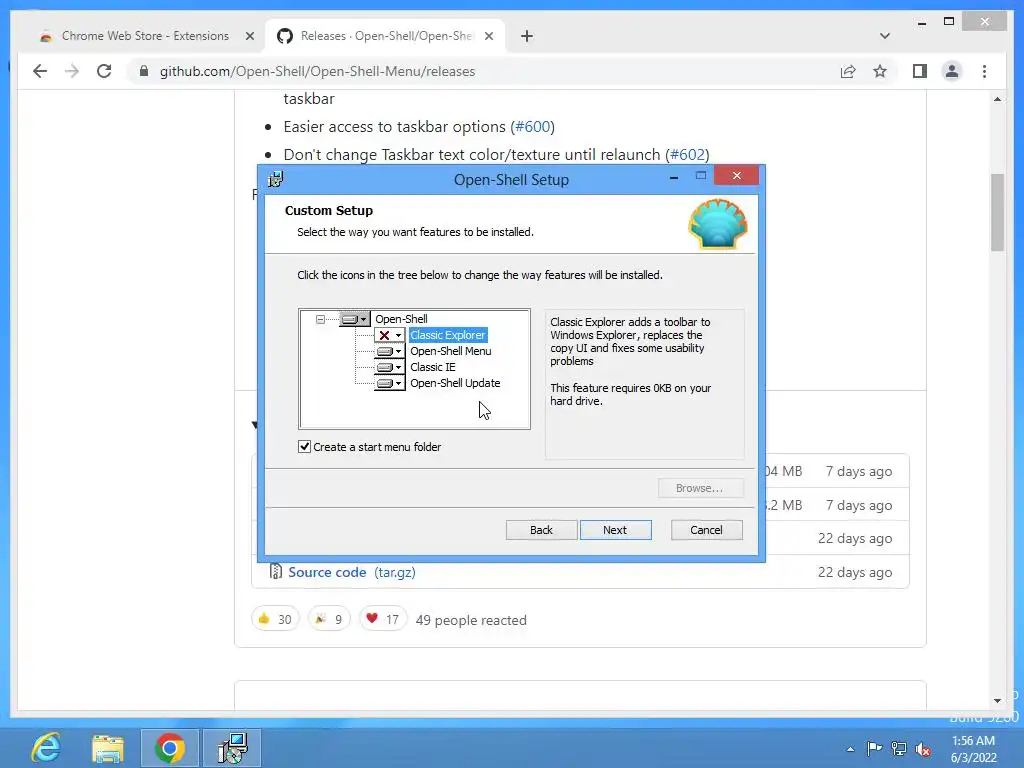Open the root Open-Shell feature dropdown
This screenshot has width=1024, height=768.
pyautogui.click(x=355, y=319)
